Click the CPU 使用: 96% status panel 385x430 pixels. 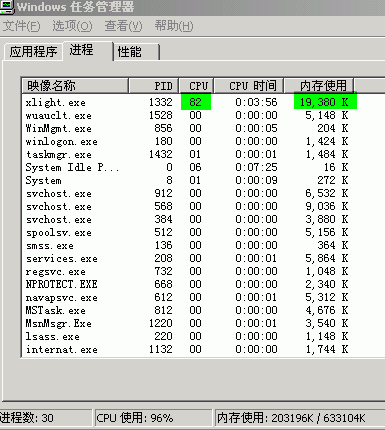153,418
